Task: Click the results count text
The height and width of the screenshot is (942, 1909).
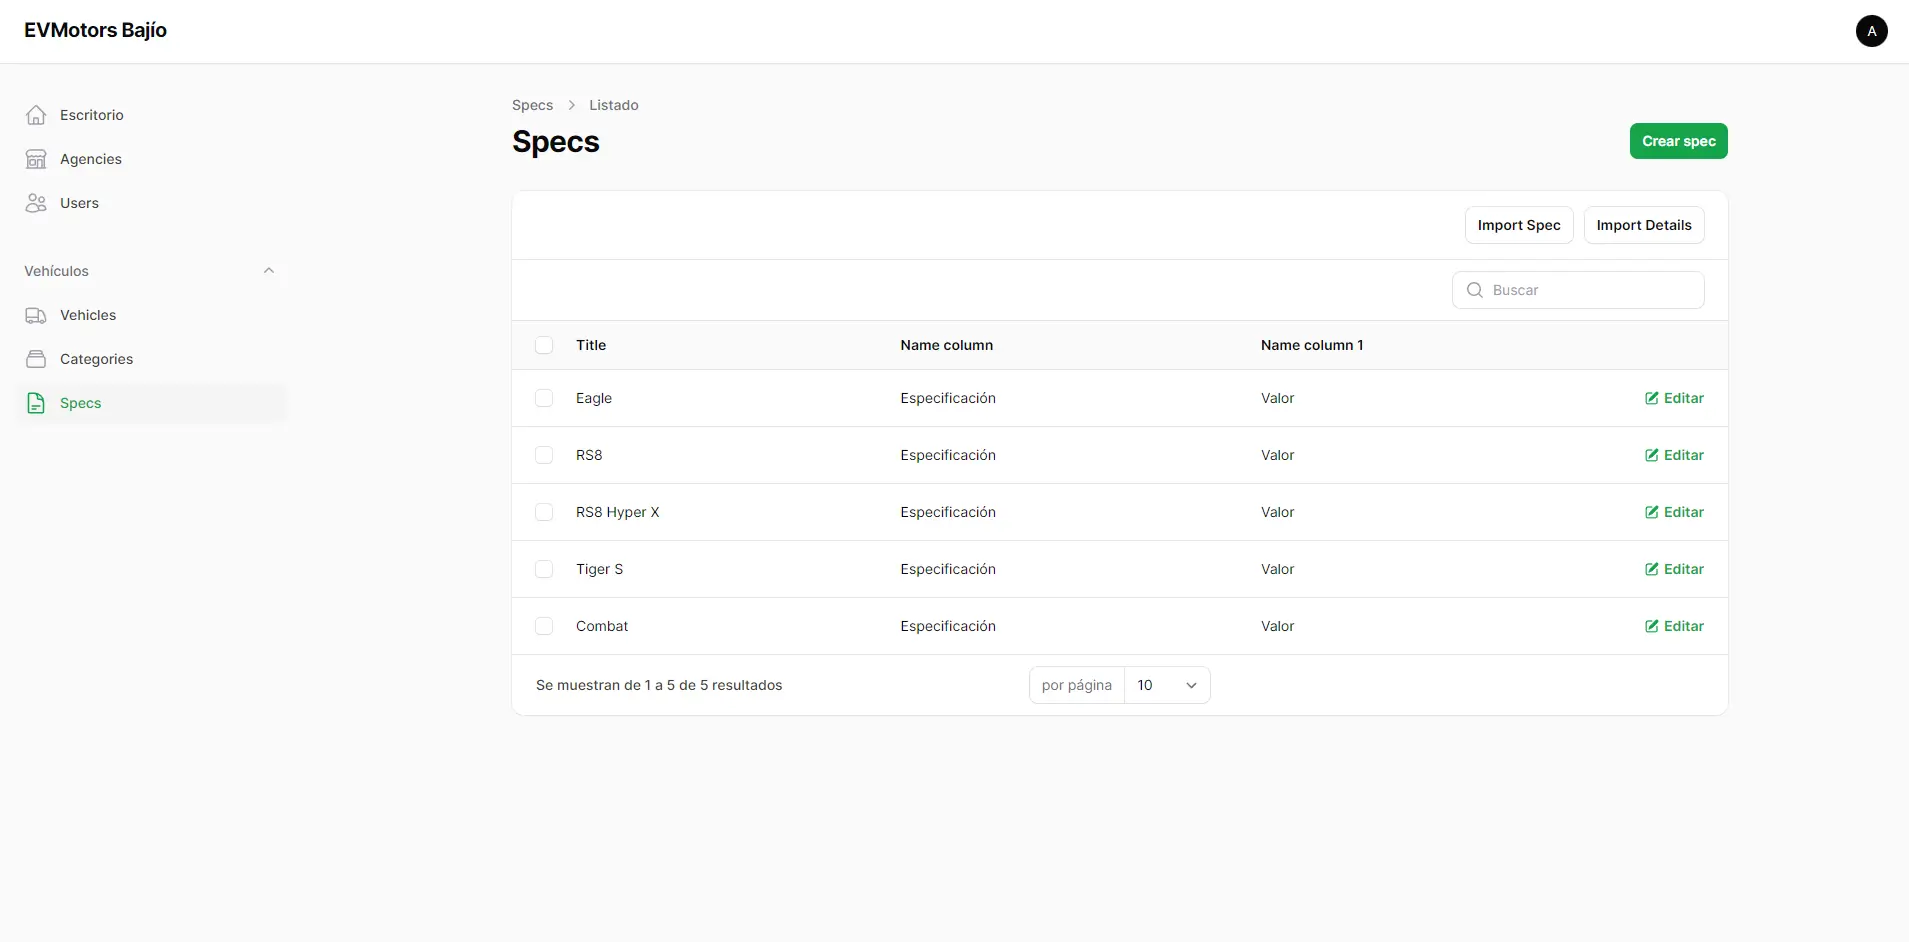Action: pos(659,685)
